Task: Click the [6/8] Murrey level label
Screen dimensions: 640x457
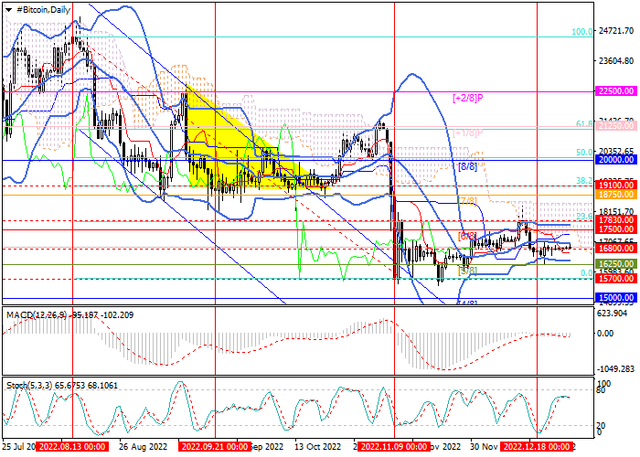Action: [467, 236]
